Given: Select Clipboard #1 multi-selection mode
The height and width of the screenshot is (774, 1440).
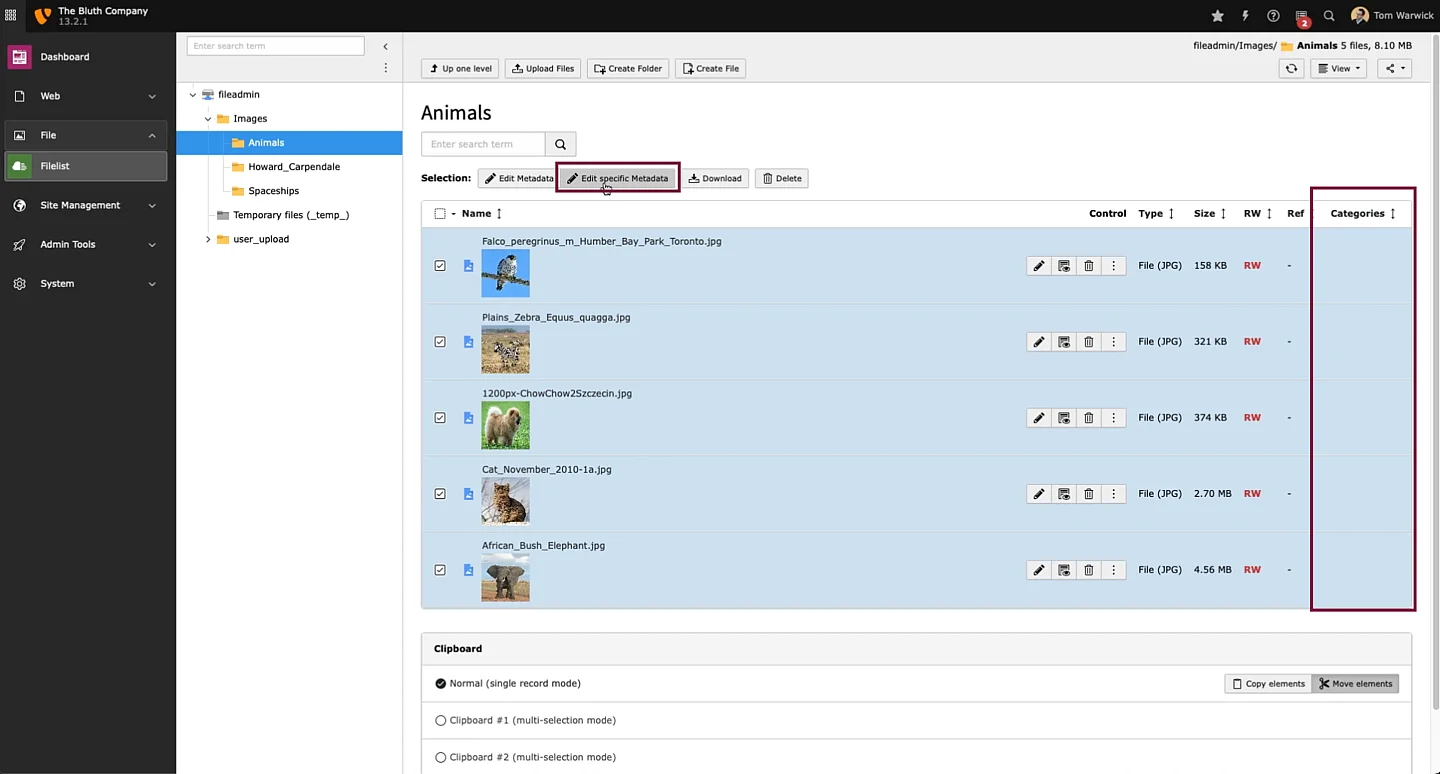Looking at the screenshot, I should click(441, 720).
